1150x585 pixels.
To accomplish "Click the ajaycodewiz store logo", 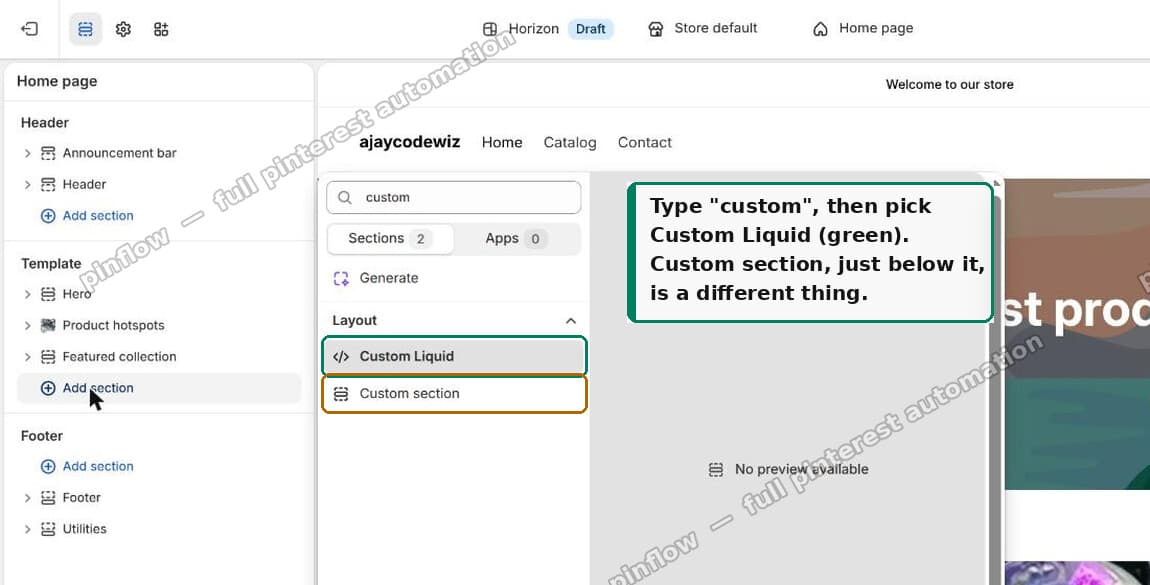I will click(410, 142).
